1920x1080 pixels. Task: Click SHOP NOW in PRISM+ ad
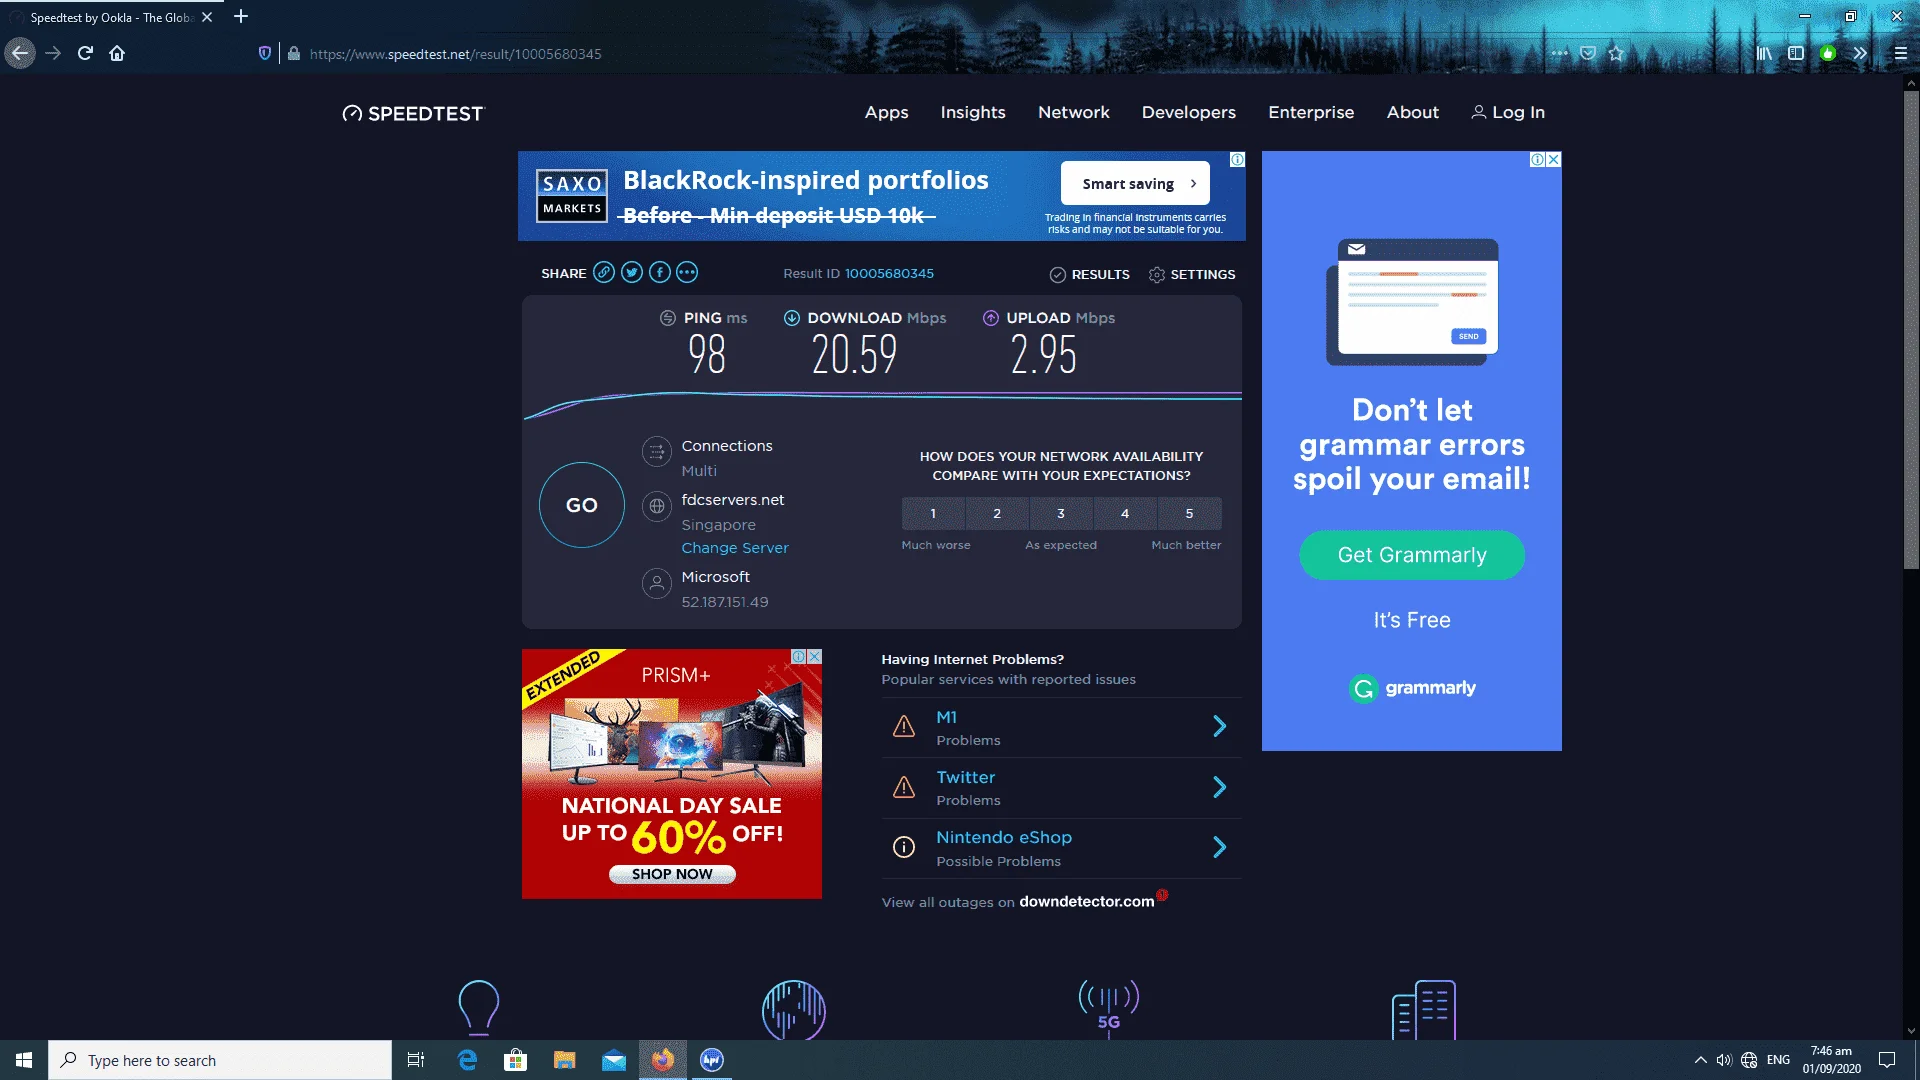[672, 874]
